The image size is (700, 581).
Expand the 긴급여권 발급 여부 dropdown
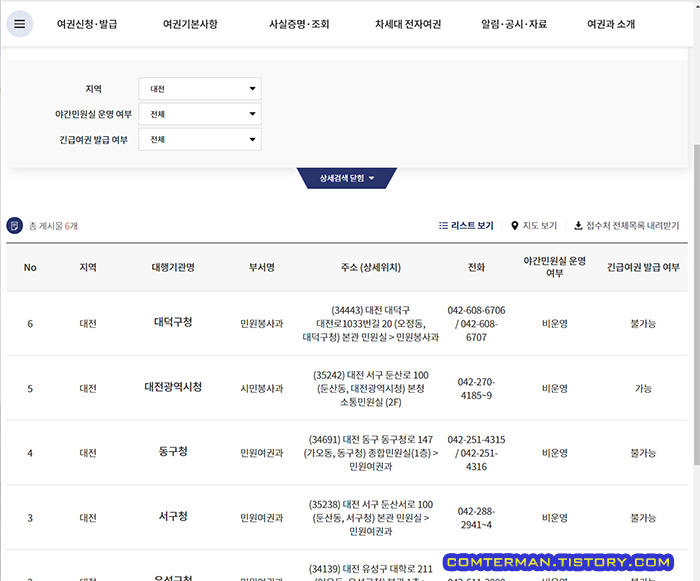point(200,139)
